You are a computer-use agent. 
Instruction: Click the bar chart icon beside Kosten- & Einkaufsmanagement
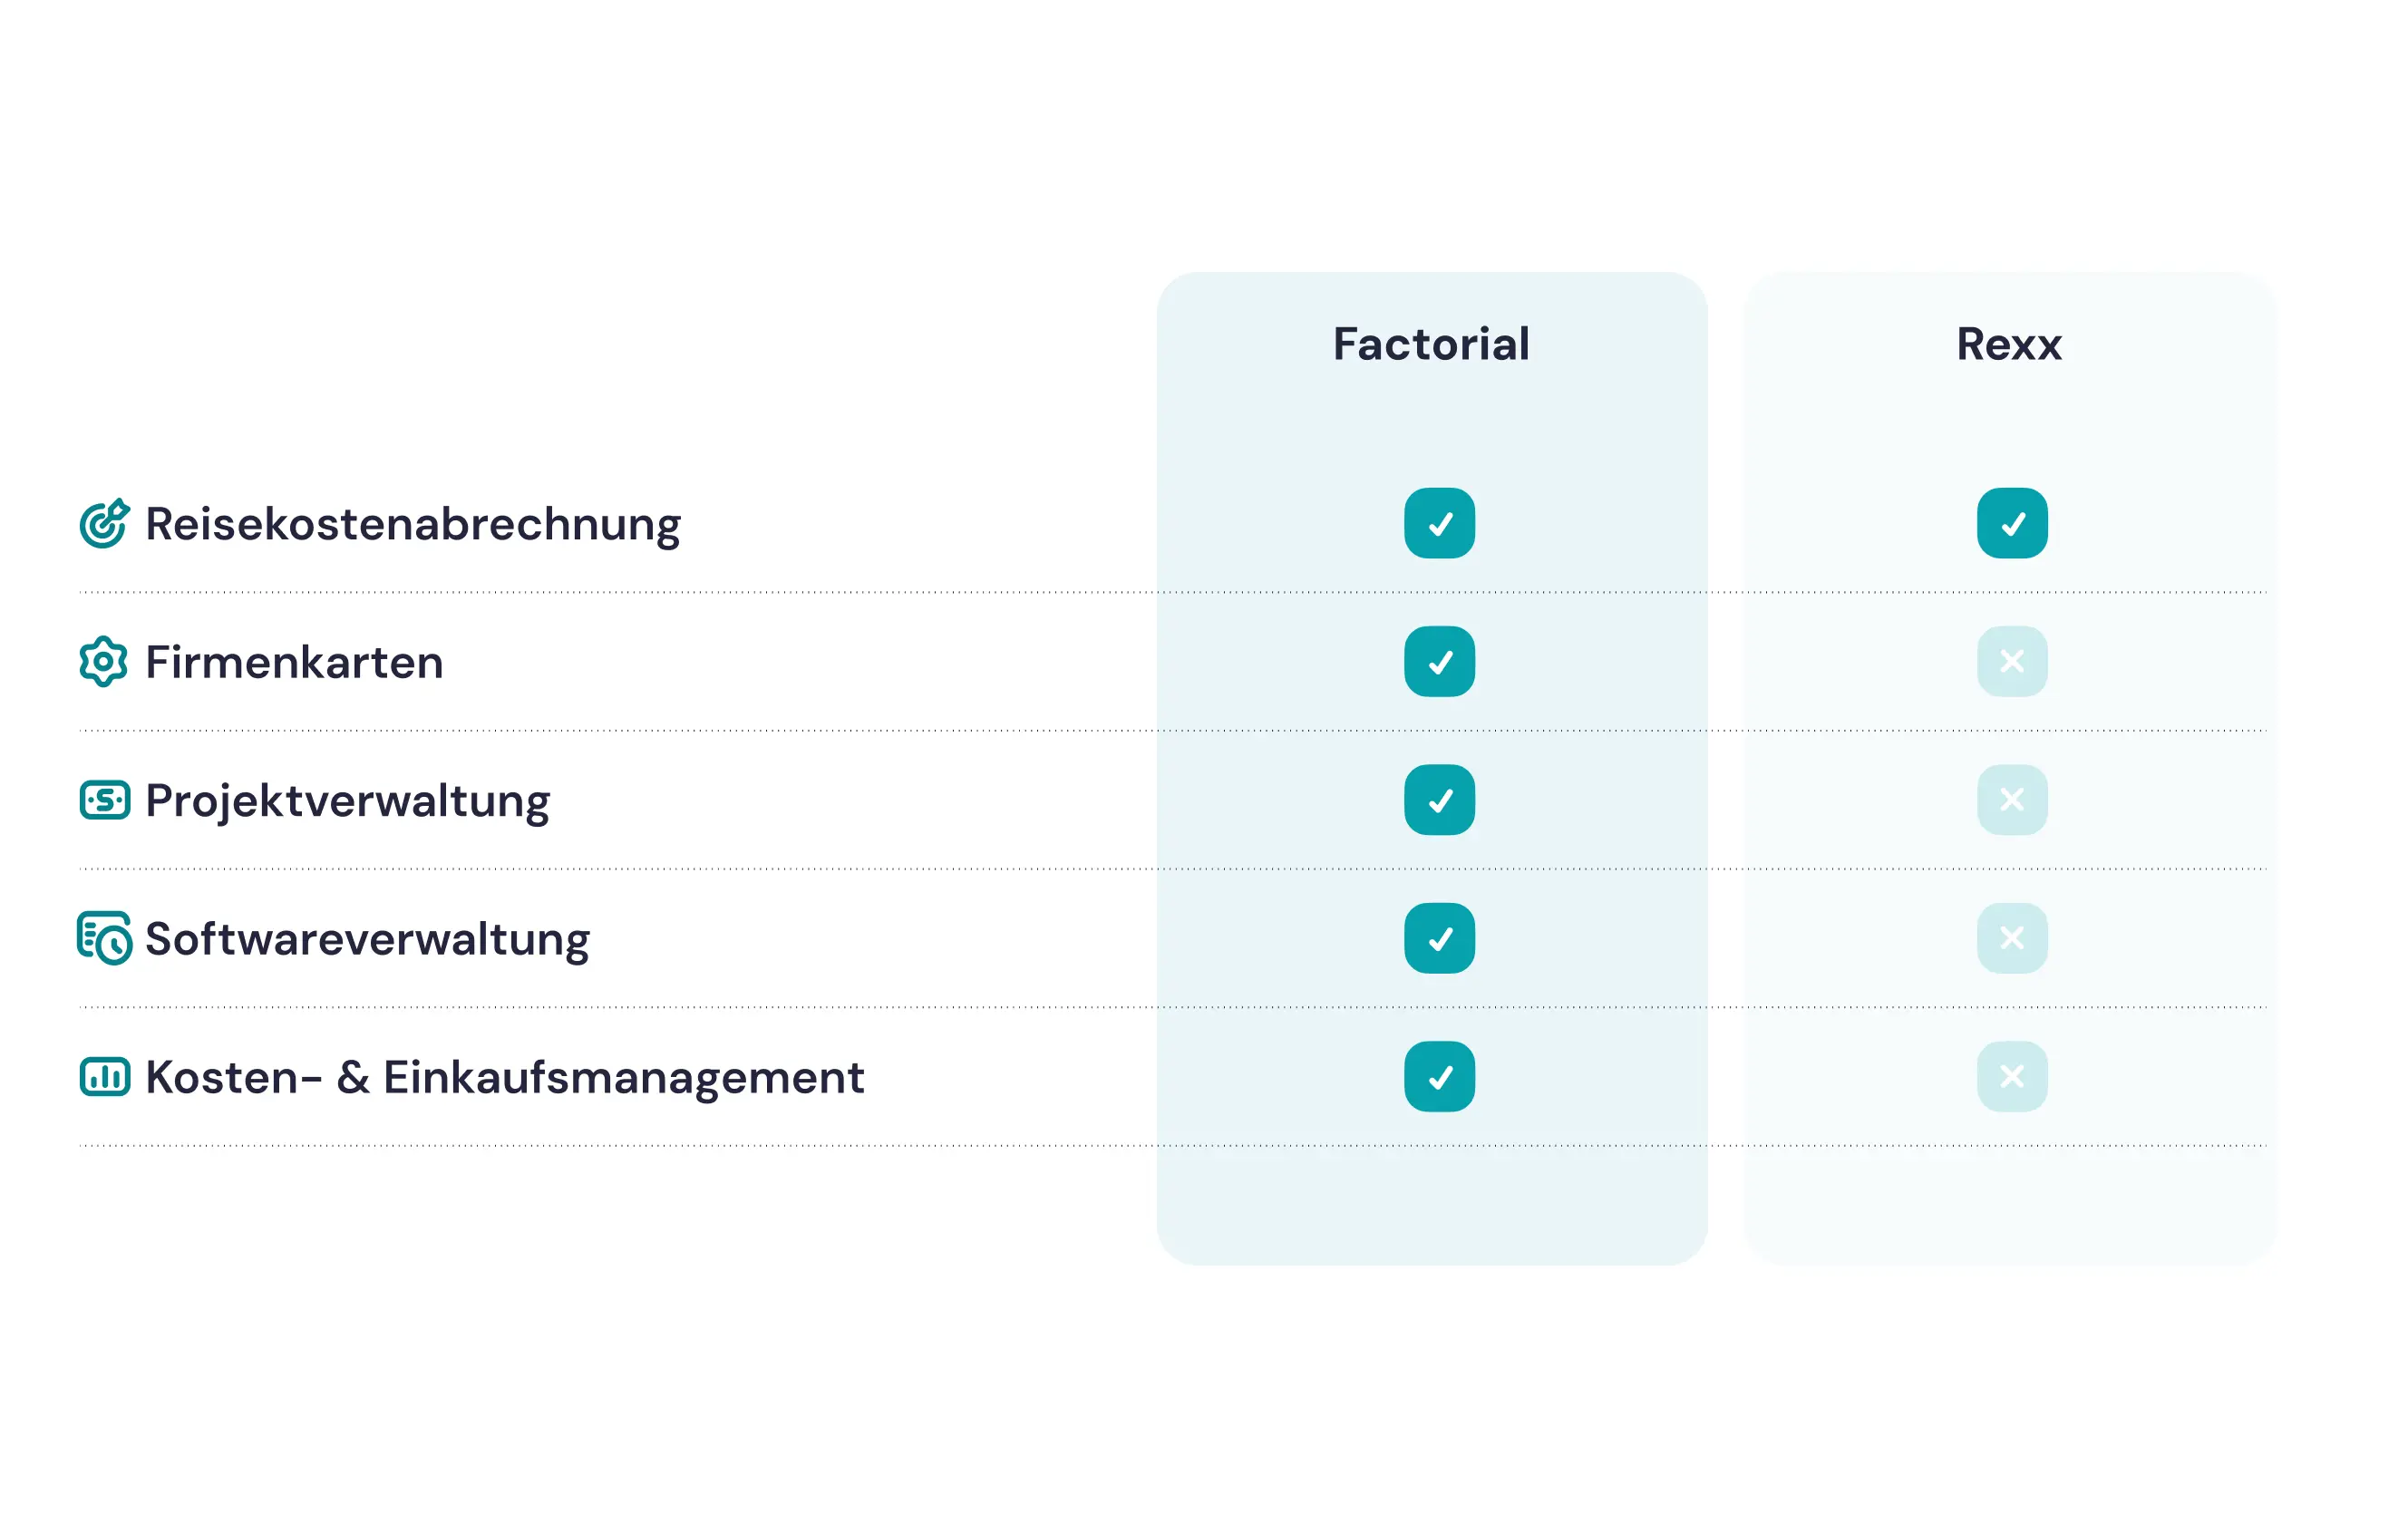tap(104, 1076)
